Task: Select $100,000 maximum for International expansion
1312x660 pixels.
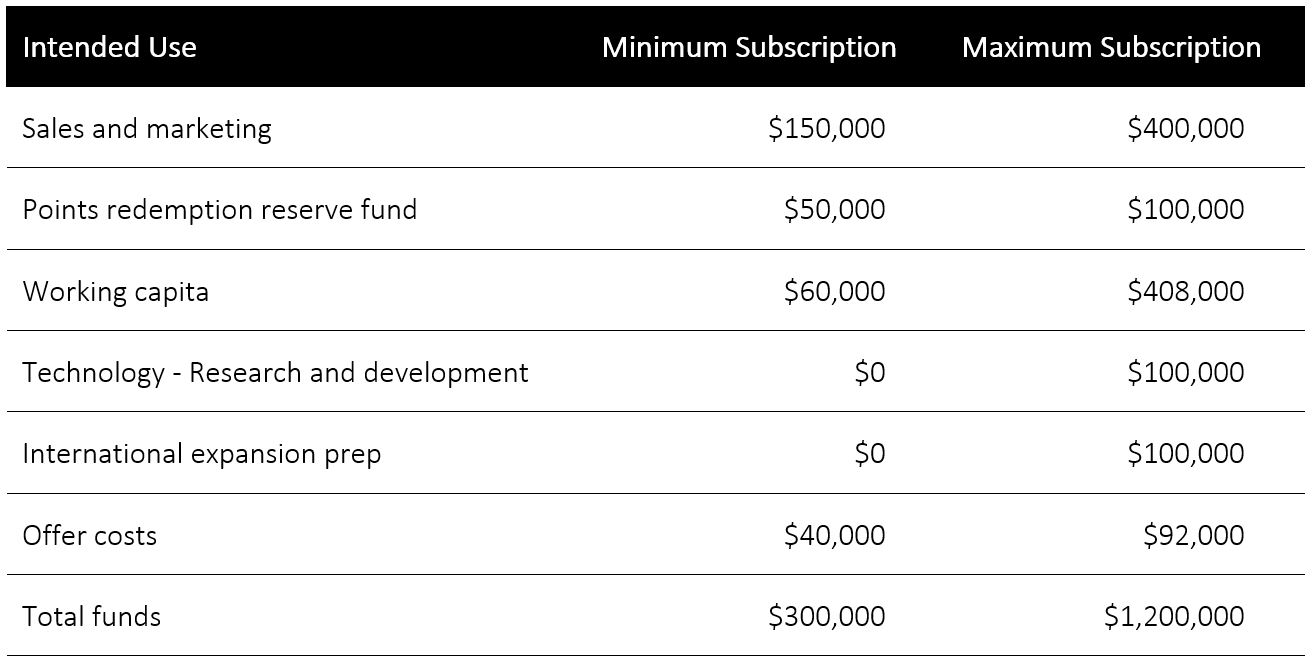Action: [x=1186, y=454]
